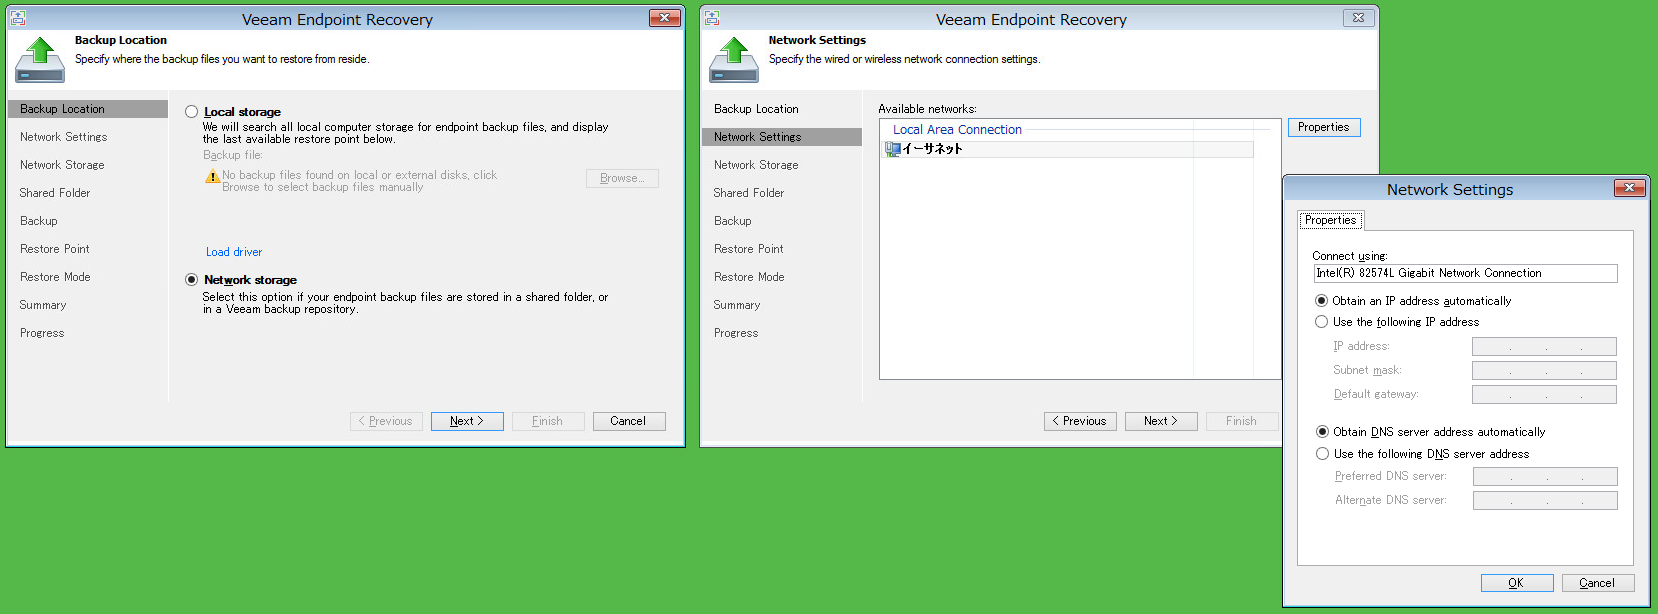
Task: Select Network Settings step in right wizard sidebar
Action: pos(782,137)
